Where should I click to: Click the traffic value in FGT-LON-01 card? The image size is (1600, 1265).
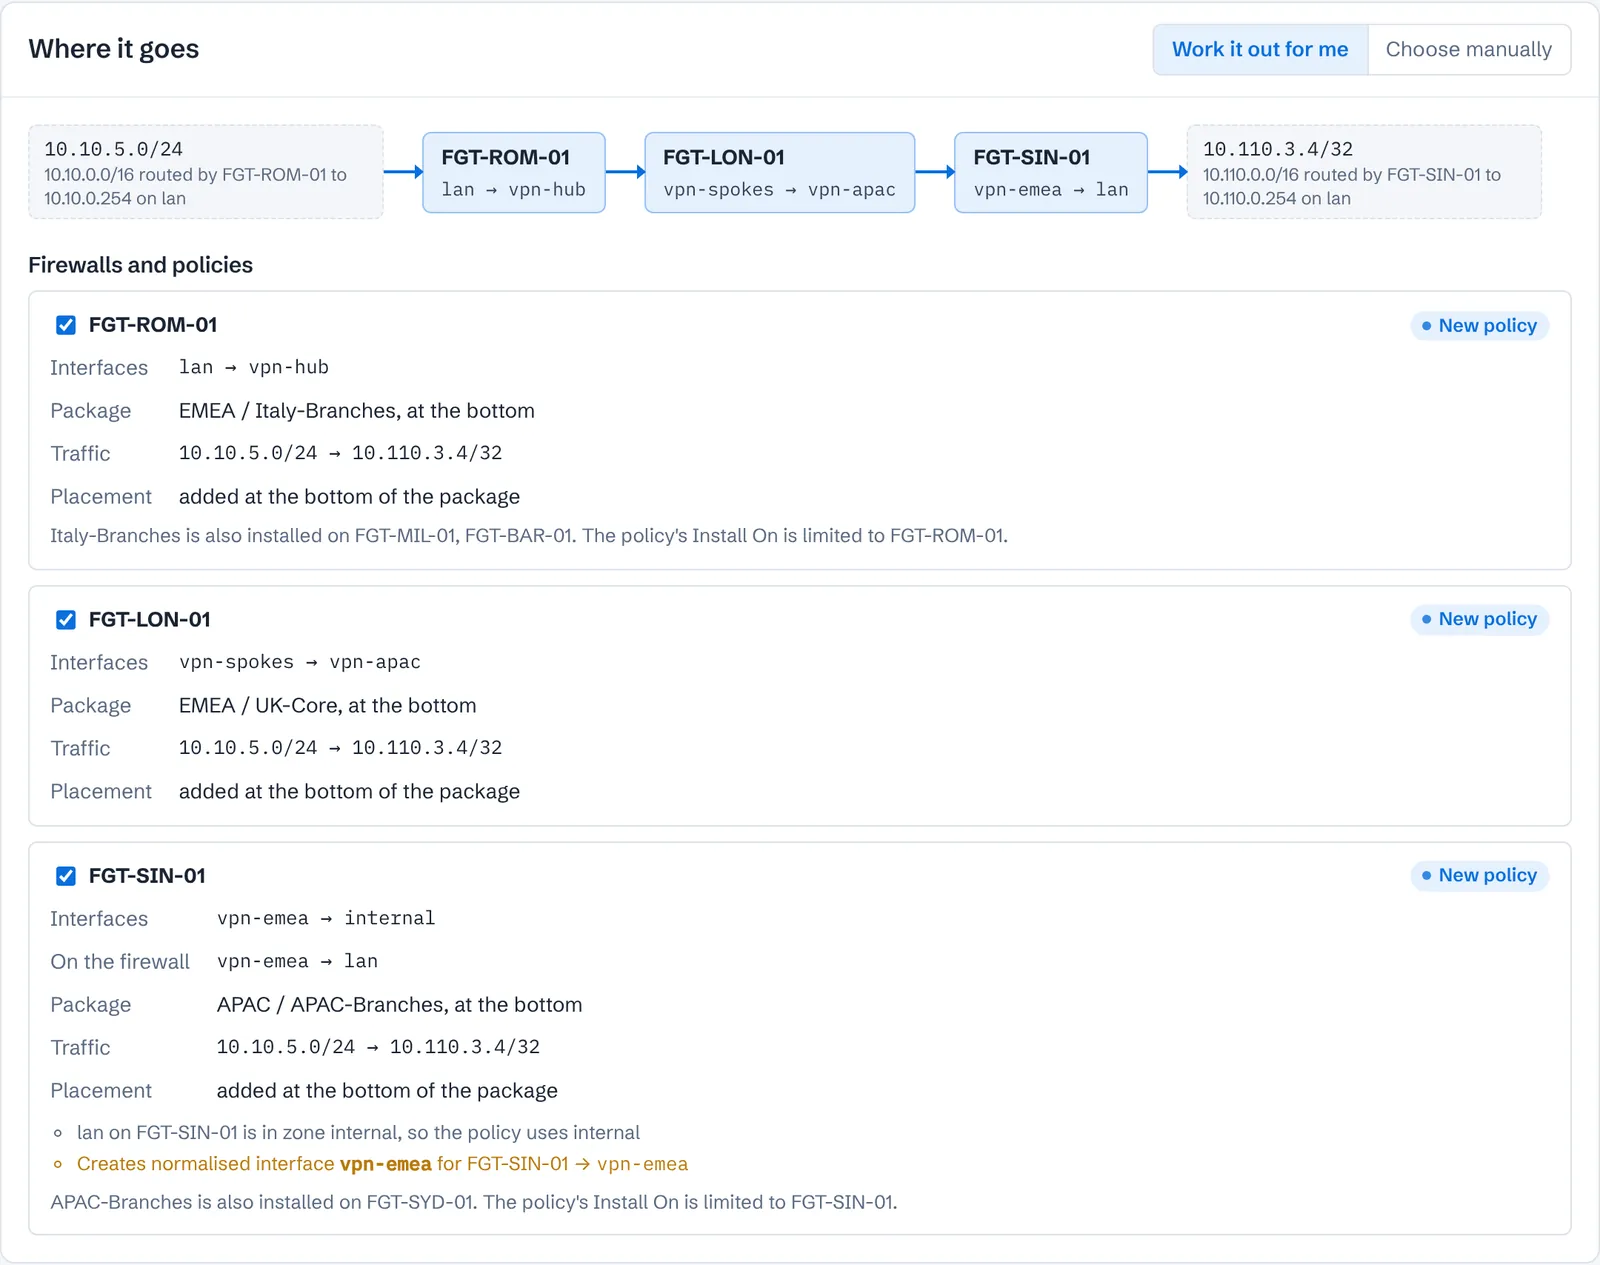(341, 748)
